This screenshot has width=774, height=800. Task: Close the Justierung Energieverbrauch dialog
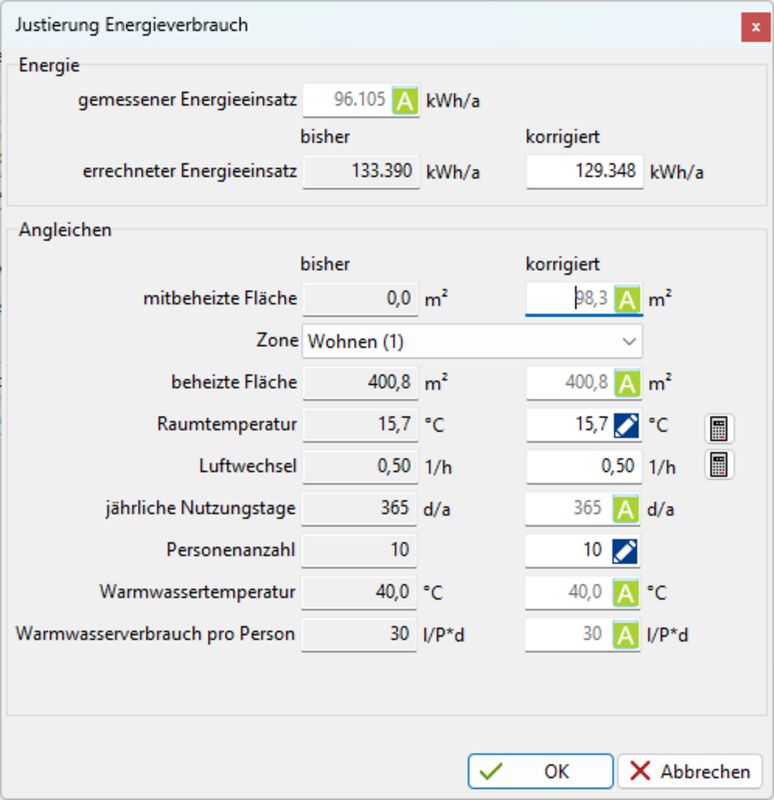click(753, 27)
